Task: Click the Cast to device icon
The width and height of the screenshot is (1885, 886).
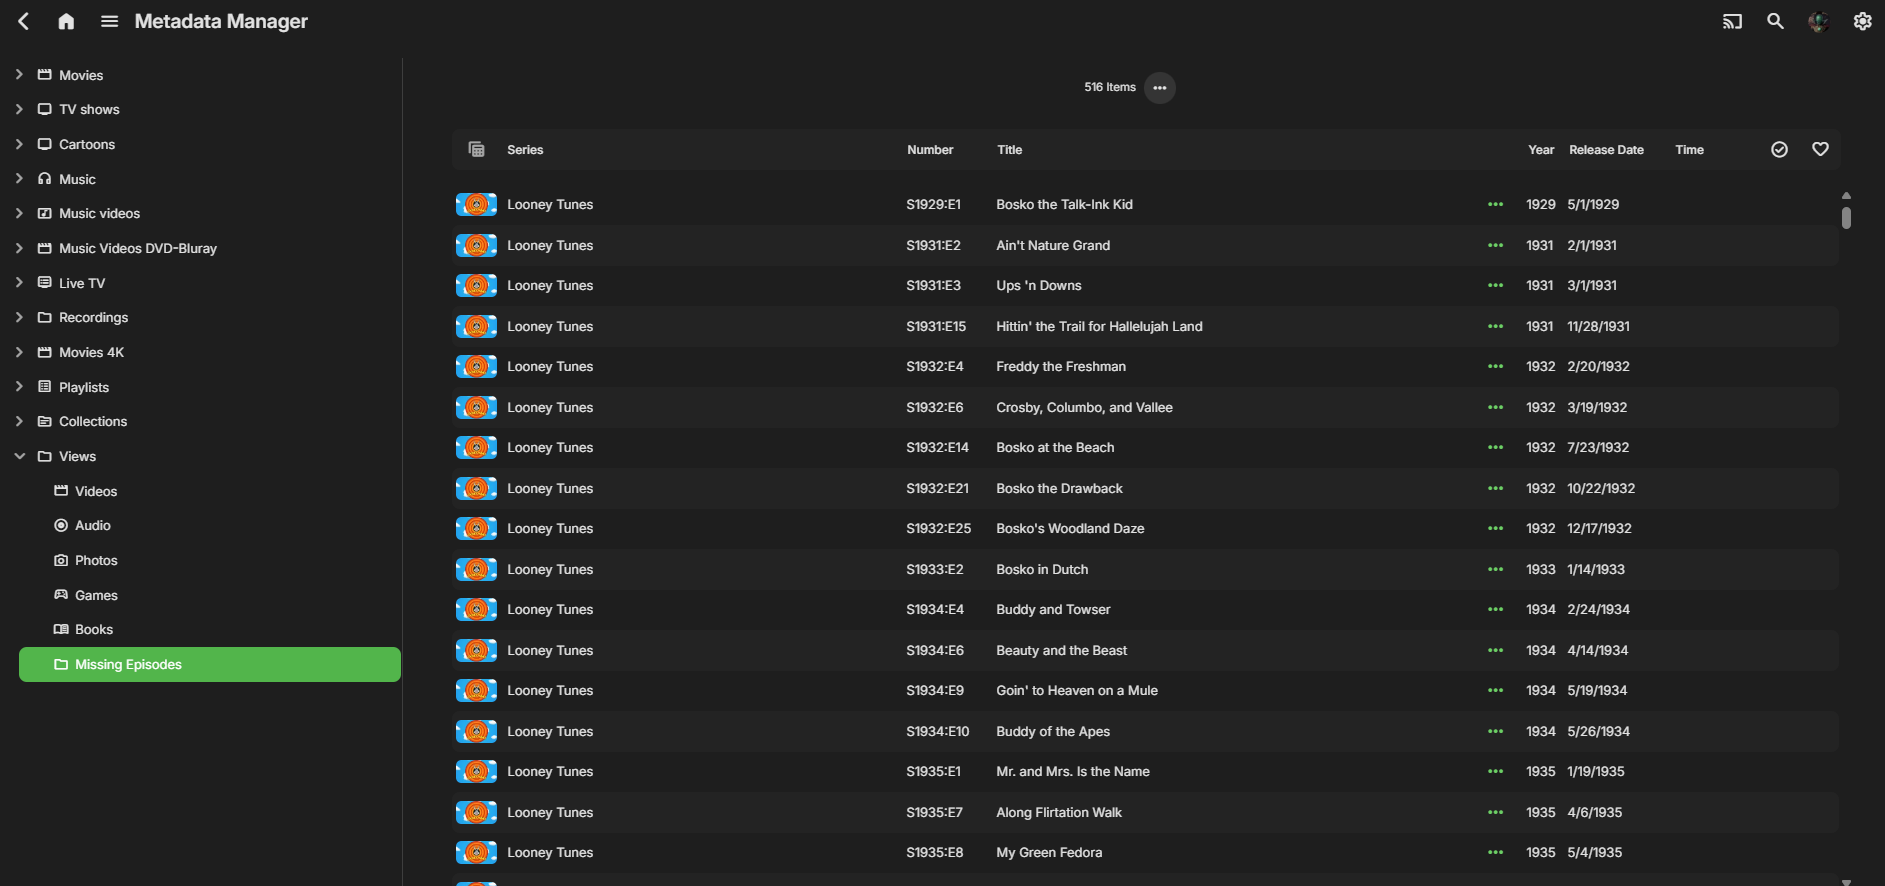Action: point(1732,21)
